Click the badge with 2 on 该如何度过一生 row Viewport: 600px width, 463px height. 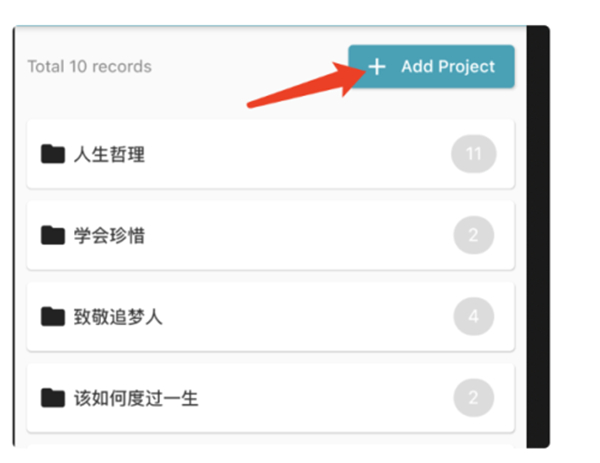click(x=474, y=398)
